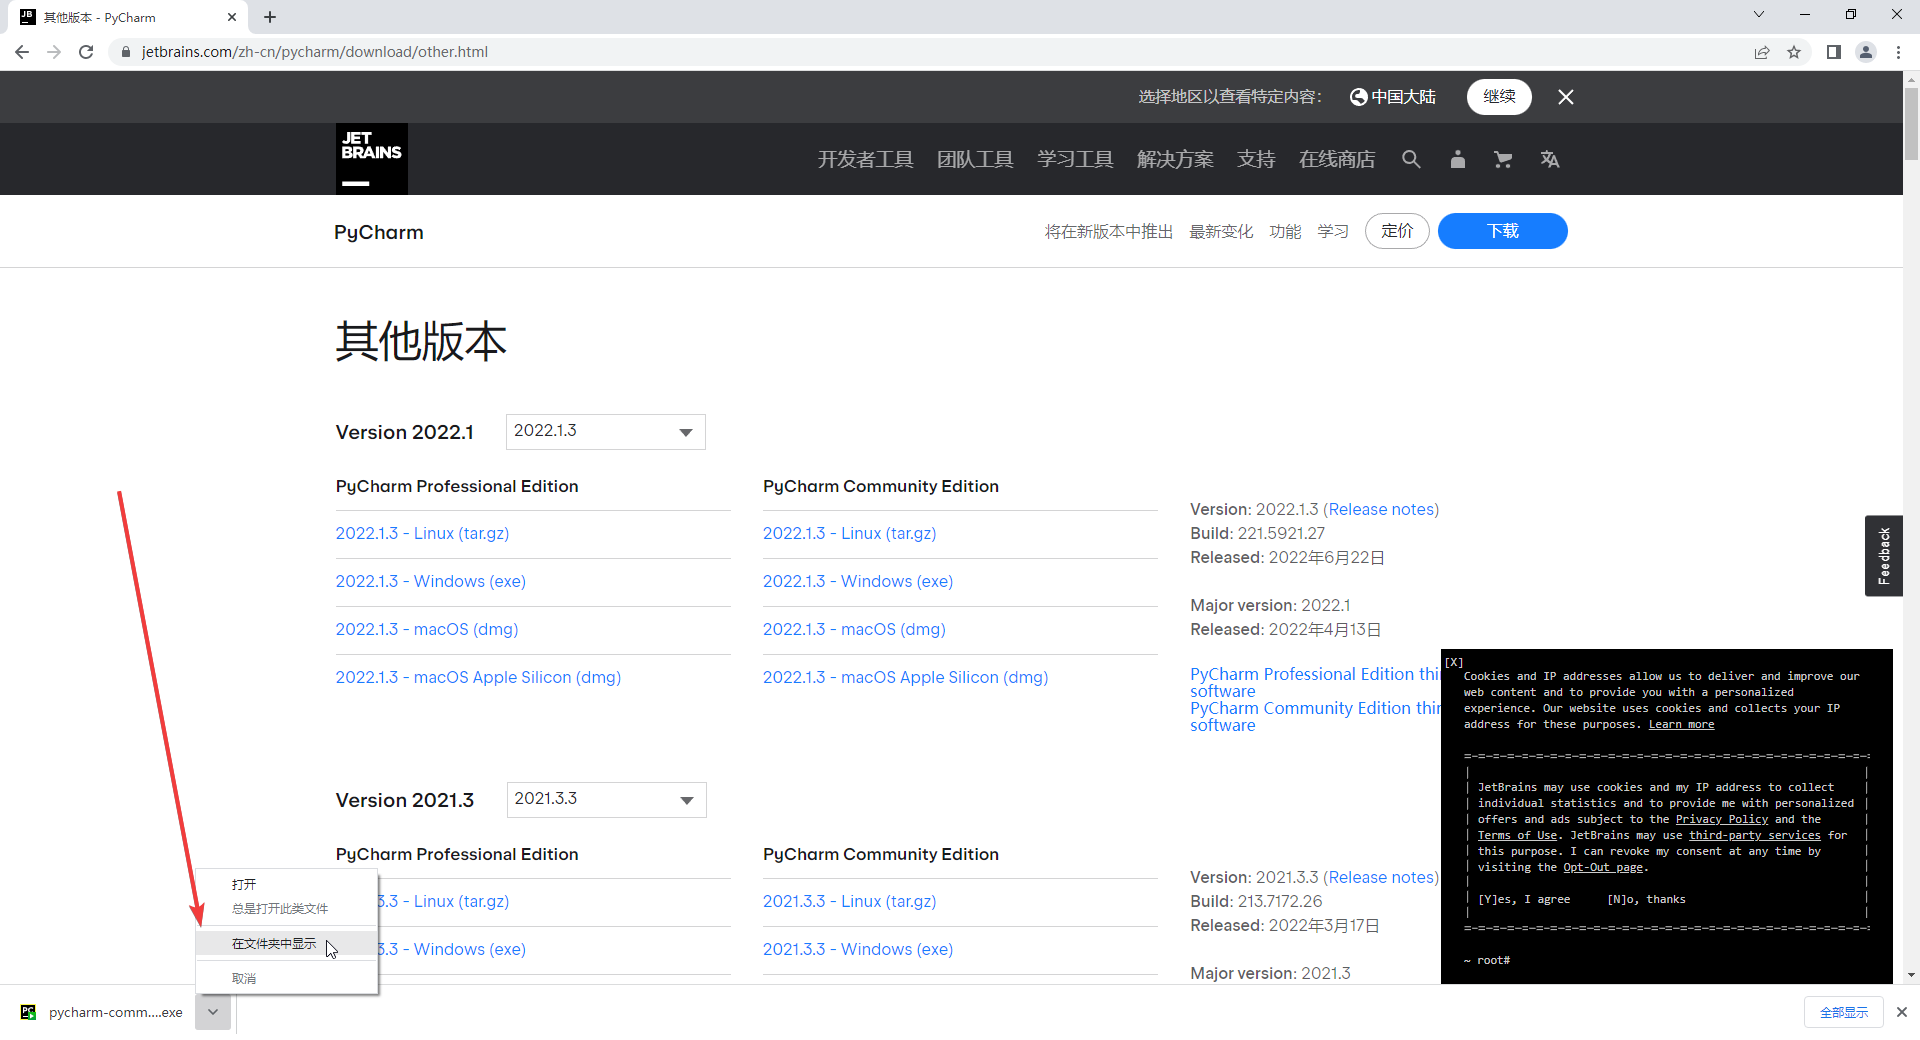This screenshot has height=1040, width=1920.
Task: Open the site search magnifier icon
Action: (x=1411, y=159)
